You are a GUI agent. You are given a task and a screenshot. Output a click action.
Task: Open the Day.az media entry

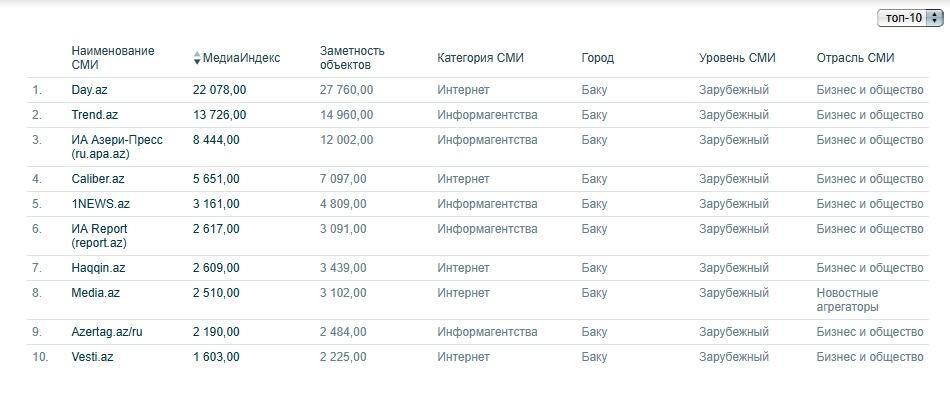pos(89,90)
